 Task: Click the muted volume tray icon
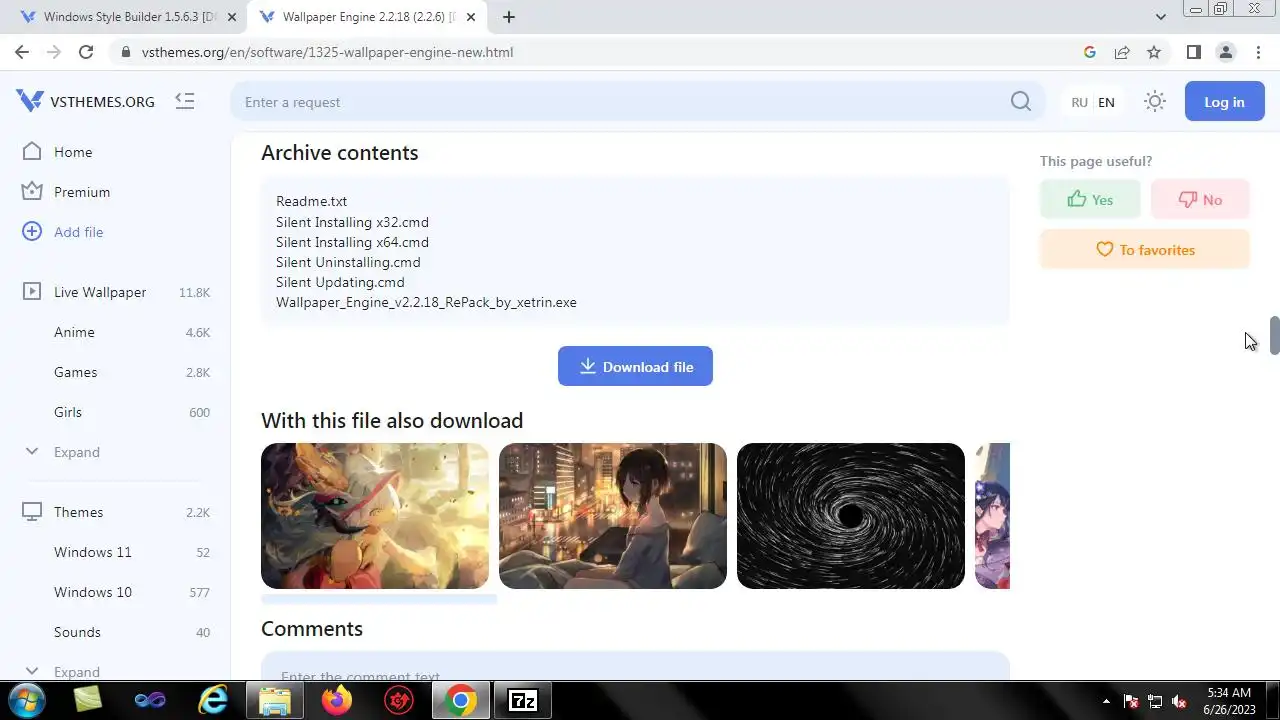click(x=1180, y=701)
